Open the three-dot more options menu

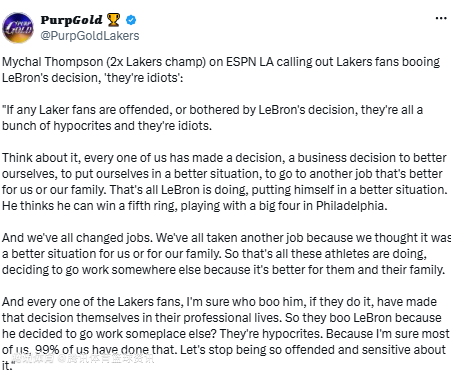(x=441, y=18)
